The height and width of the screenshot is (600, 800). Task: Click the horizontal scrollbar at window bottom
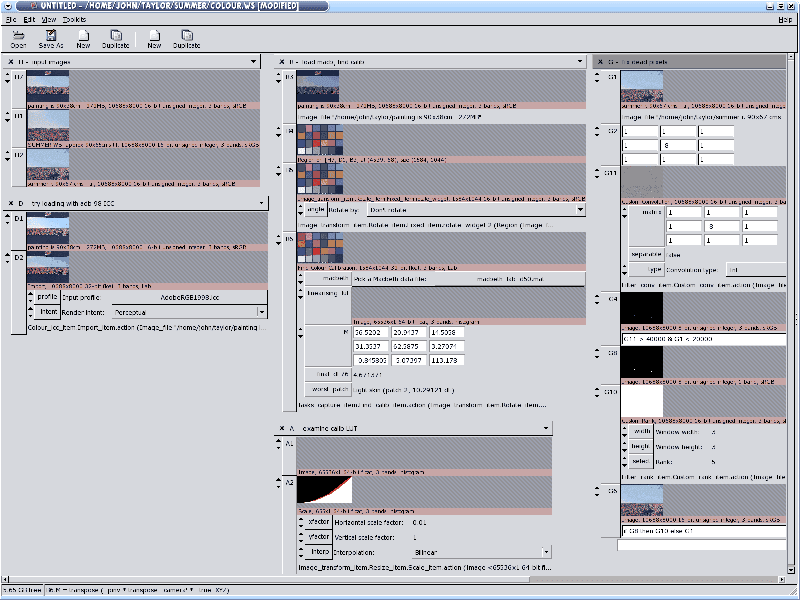coord(400,579)
